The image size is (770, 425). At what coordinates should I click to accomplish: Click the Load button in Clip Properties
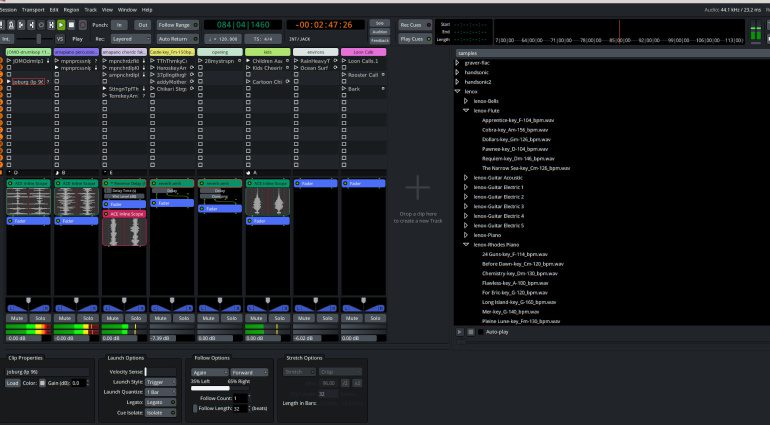pos(12,383)
